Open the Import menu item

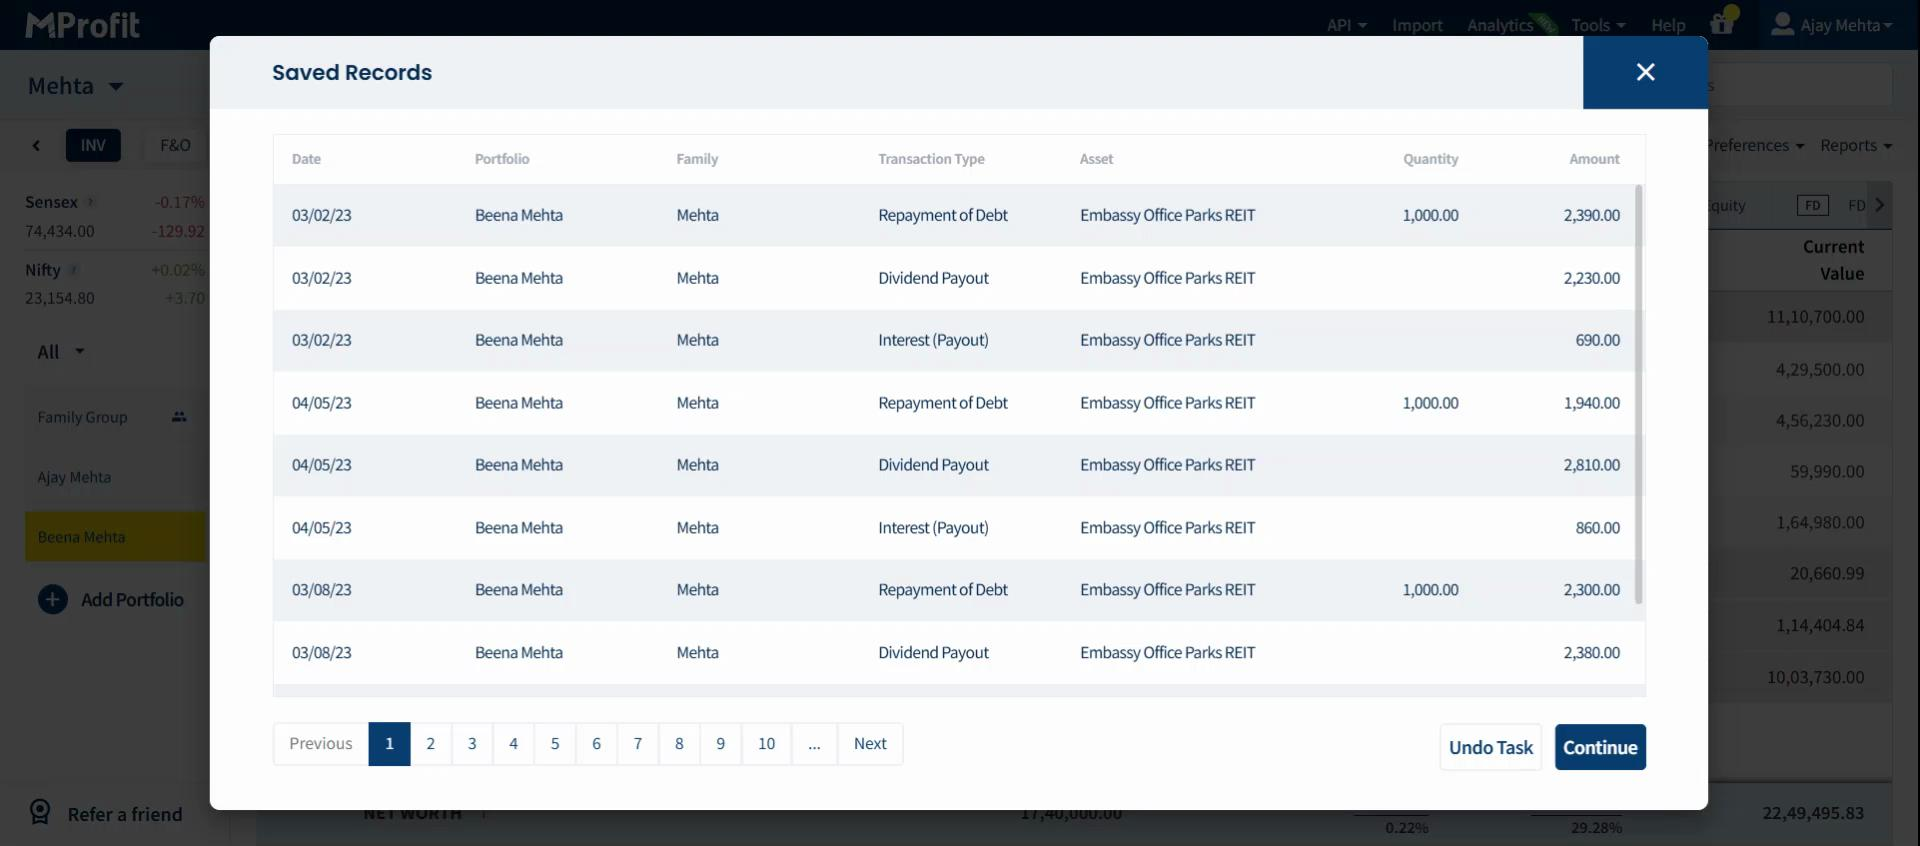tap(1417, 25)
